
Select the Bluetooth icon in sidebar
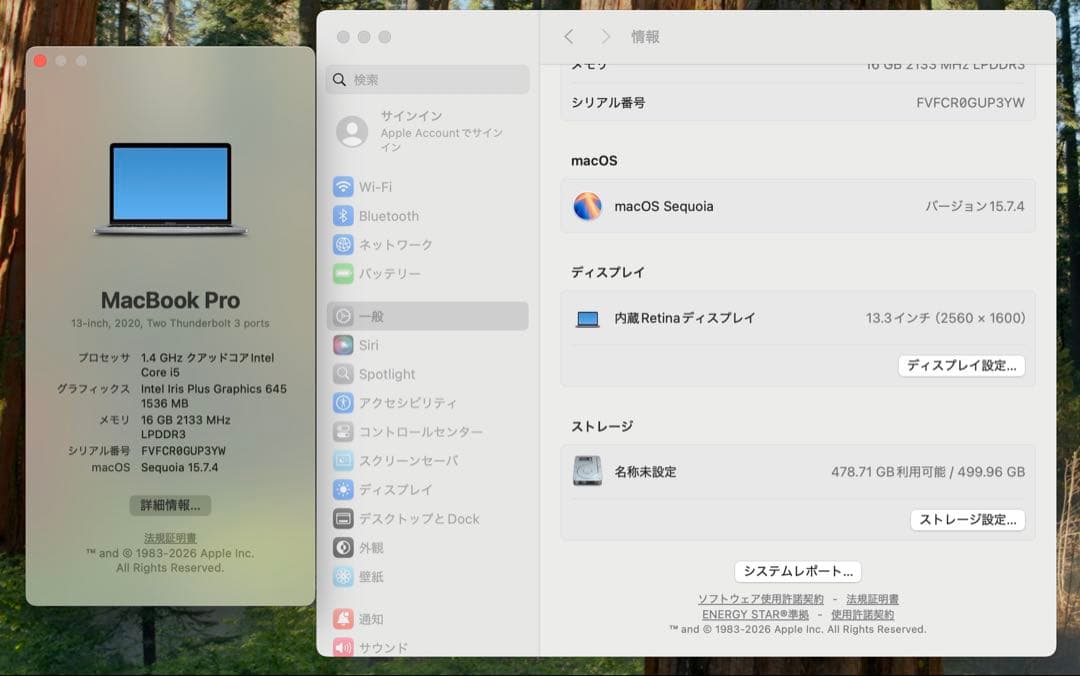tap(343, 216)
